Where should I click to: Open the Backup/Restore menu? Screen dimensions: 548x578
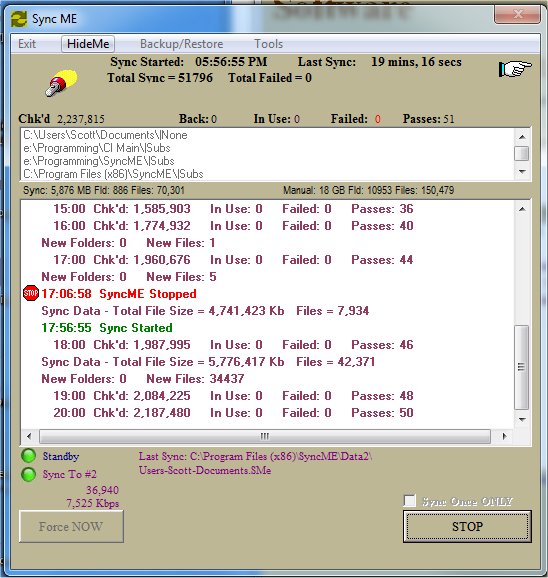tap(182, 44)
